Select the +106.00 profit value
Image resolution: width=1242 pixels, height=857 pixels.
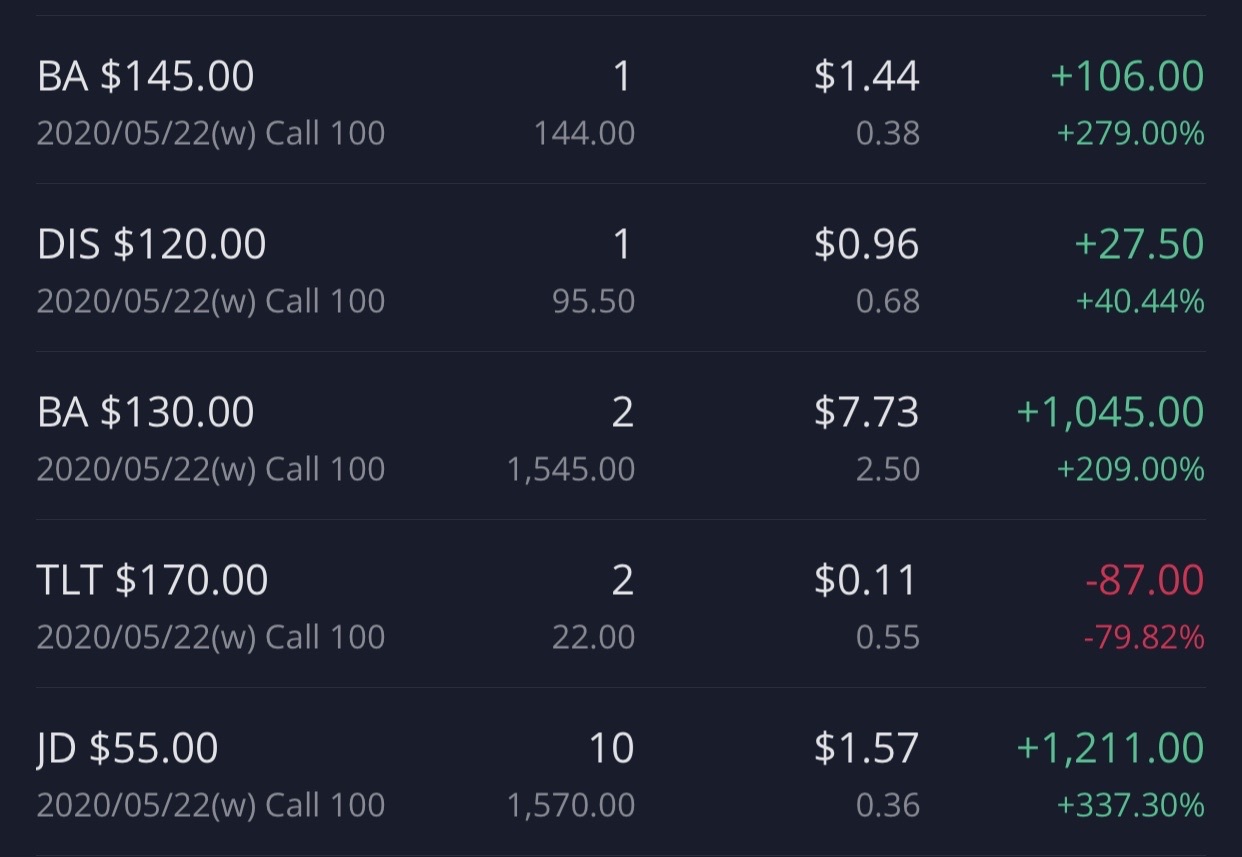[x=1127, y=76]
